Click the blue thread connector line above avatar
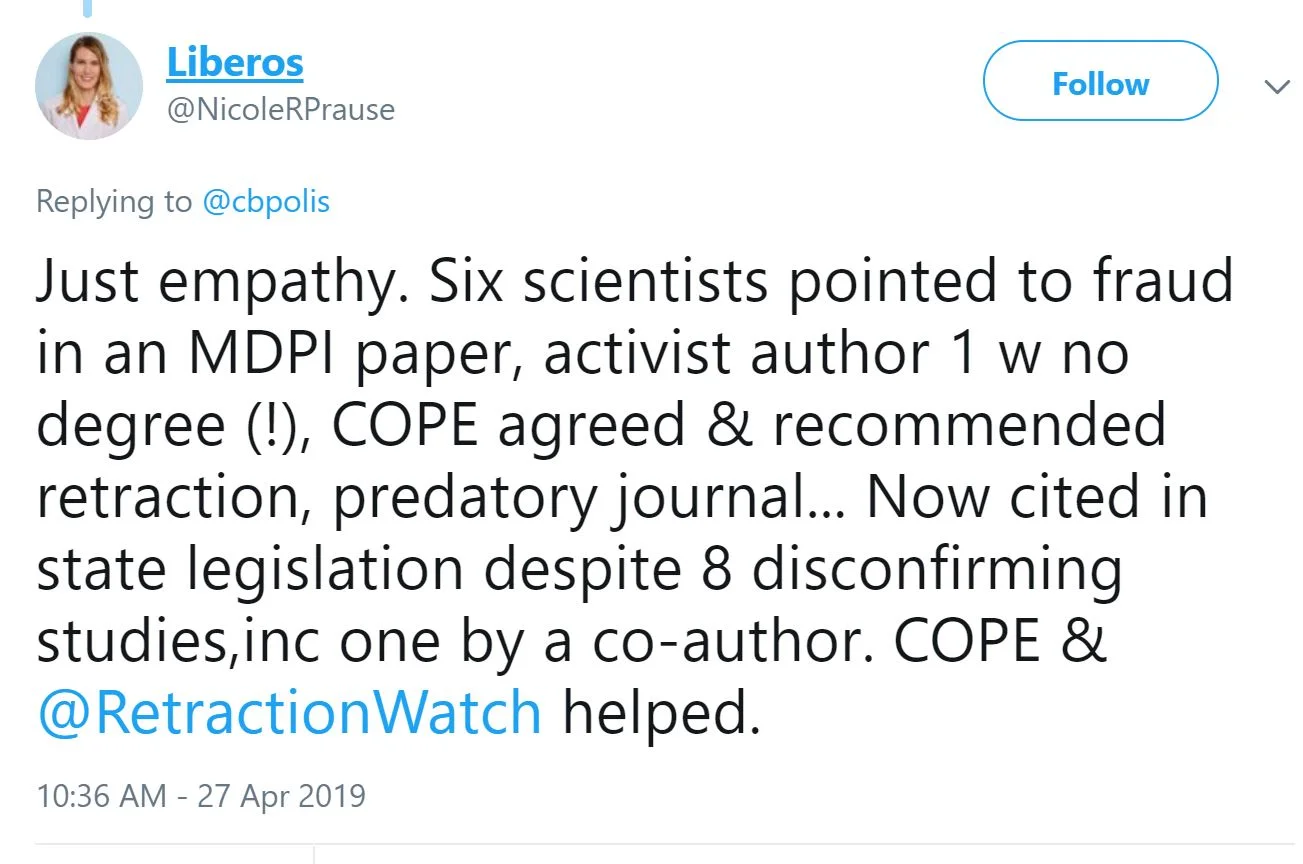Screen dimensions: 1303x864 [89, 9]
